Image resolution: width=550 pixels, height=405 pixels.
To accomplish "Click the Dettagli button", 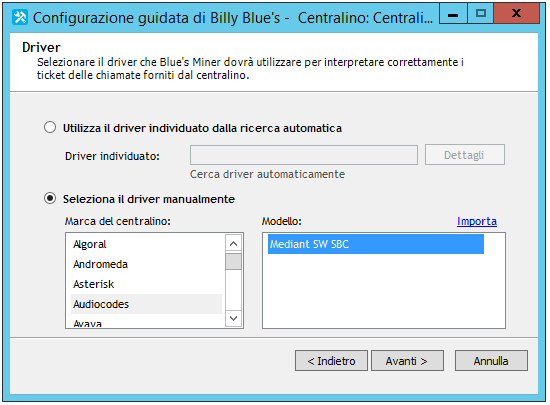I will coord(465,155).
